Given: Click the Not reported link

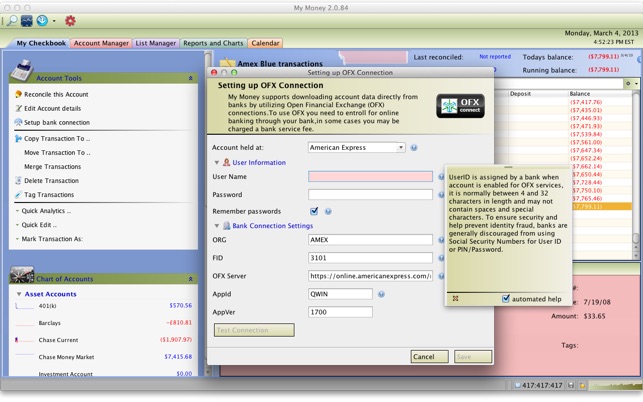Looking at the screenshot, I should [x=495, y=57].
